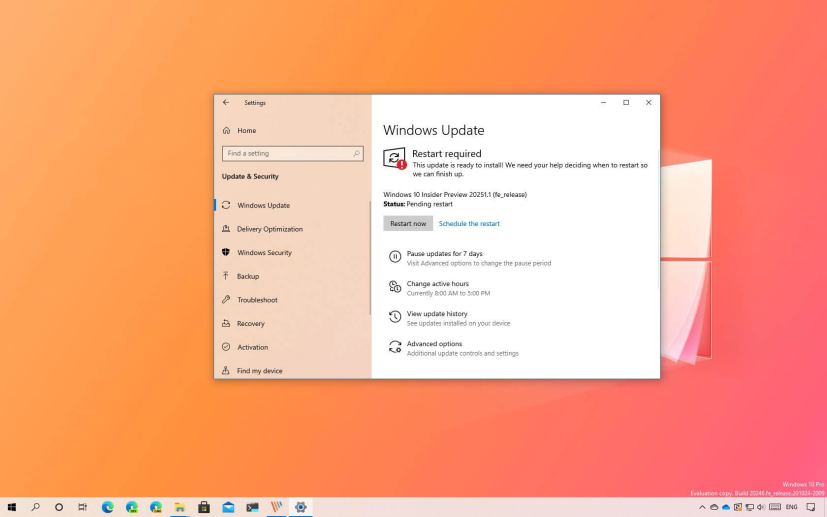827x517 pixels.
Task: Click the shield icon for Windows Security
Action: pyautogui.click(x=226, y=252)
